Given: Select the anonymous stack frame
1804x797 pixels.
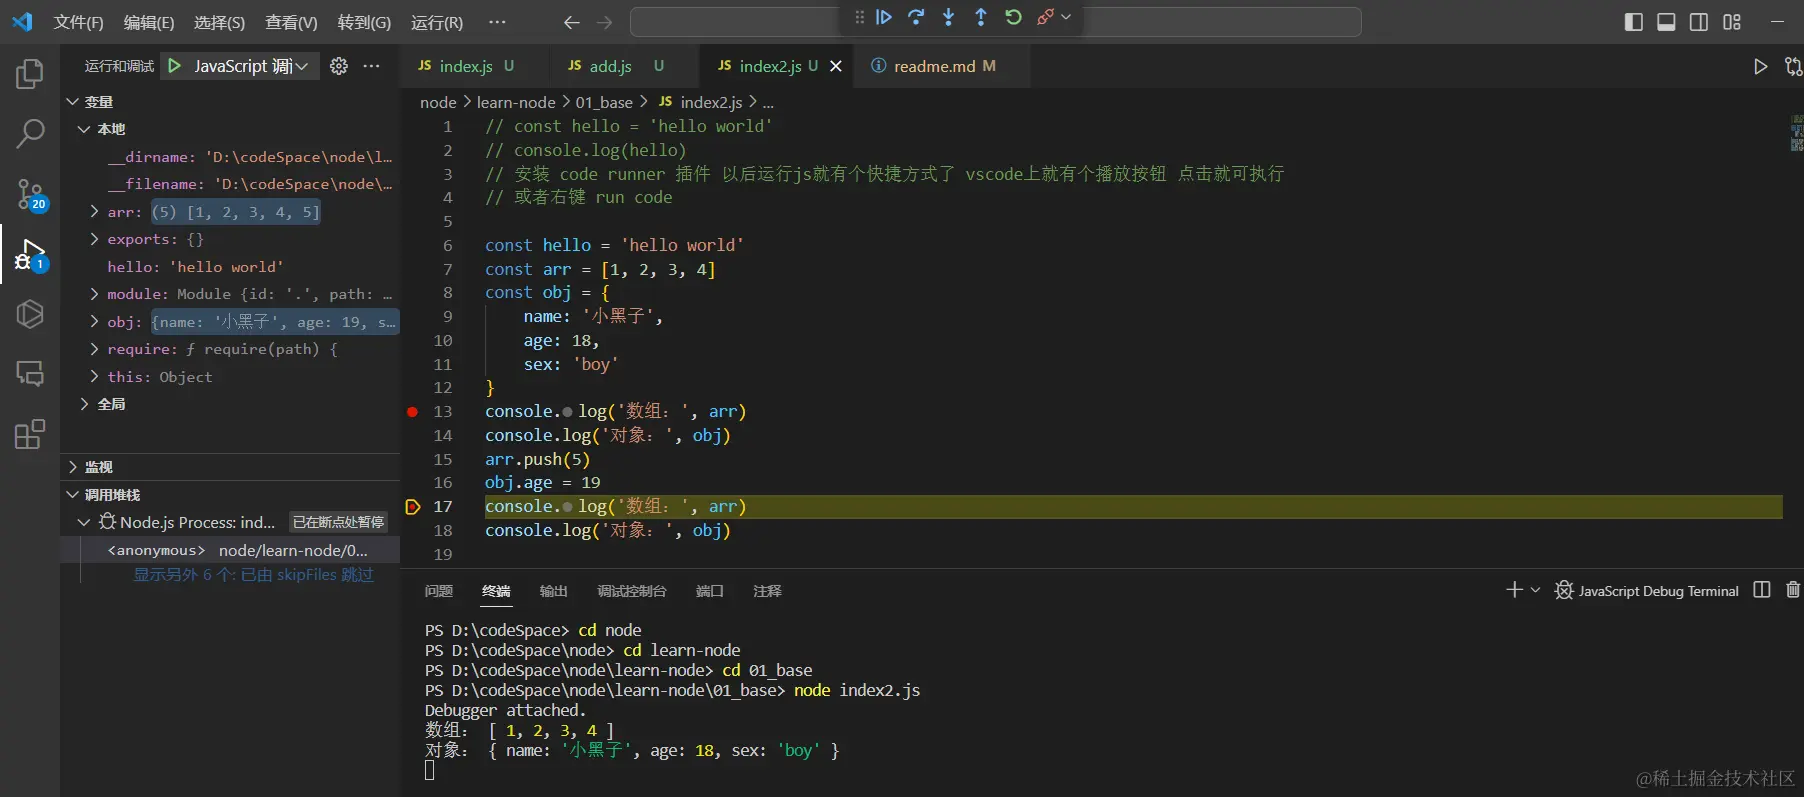Looking at the screenshot, I should coord(230,550).
